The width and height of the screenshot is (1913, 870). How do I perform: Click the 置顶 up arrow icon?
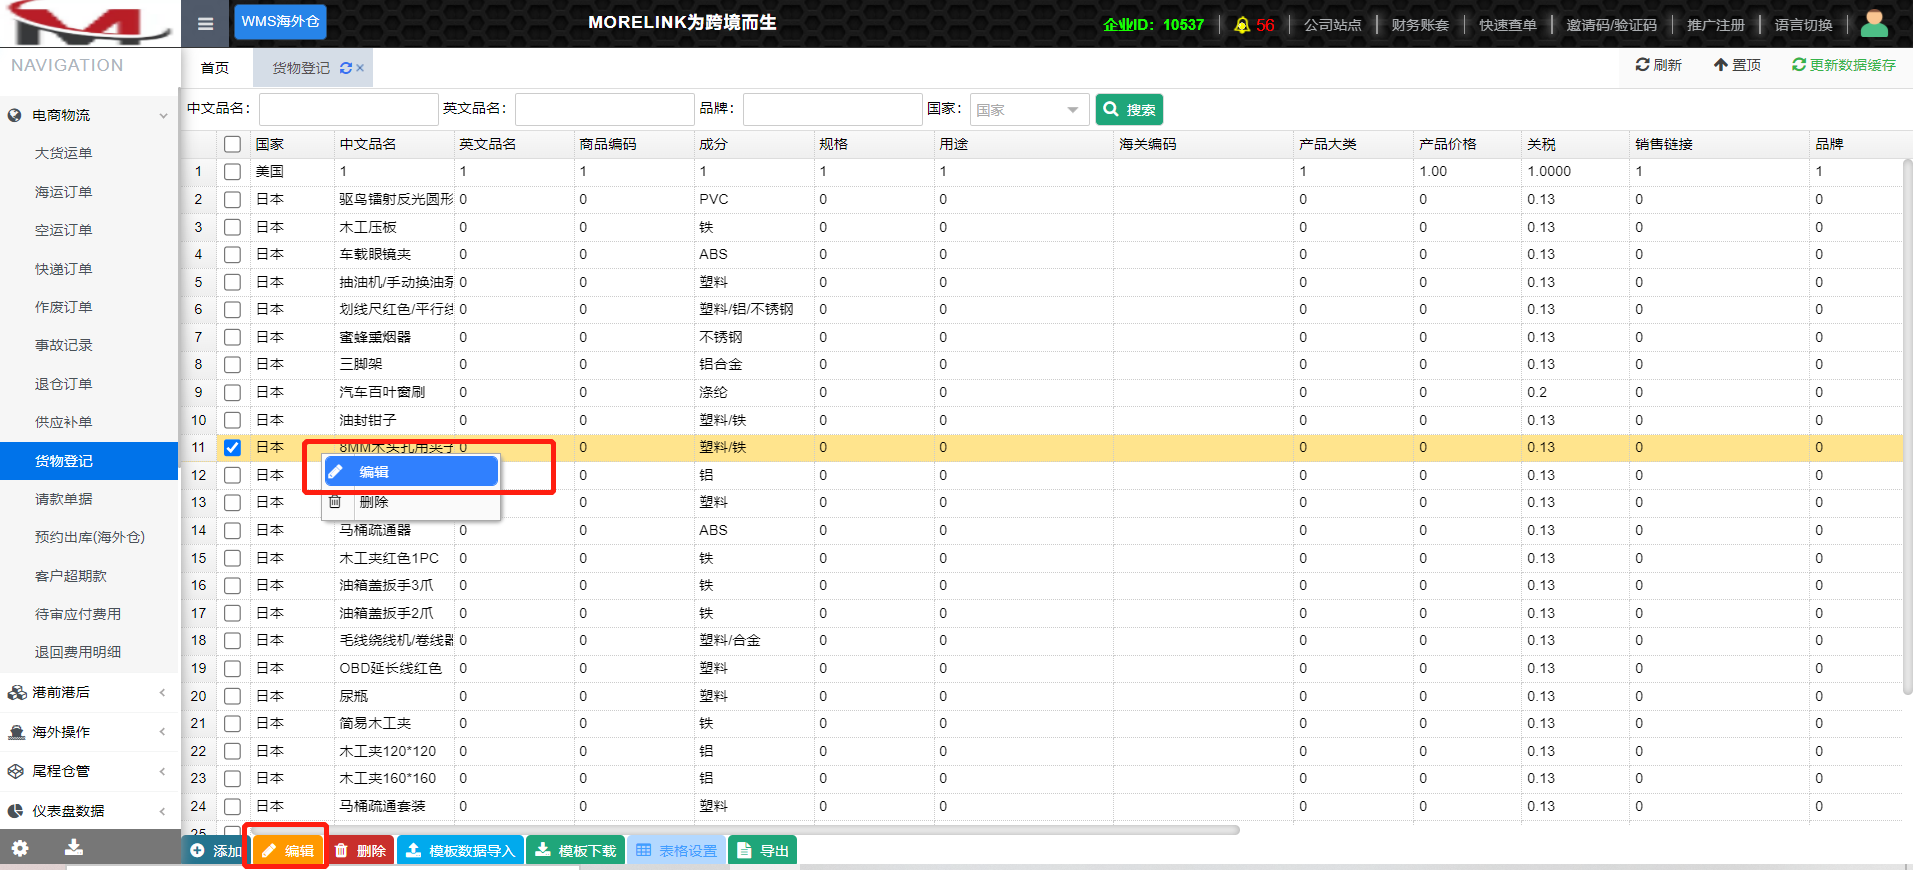pos(1720,65)
